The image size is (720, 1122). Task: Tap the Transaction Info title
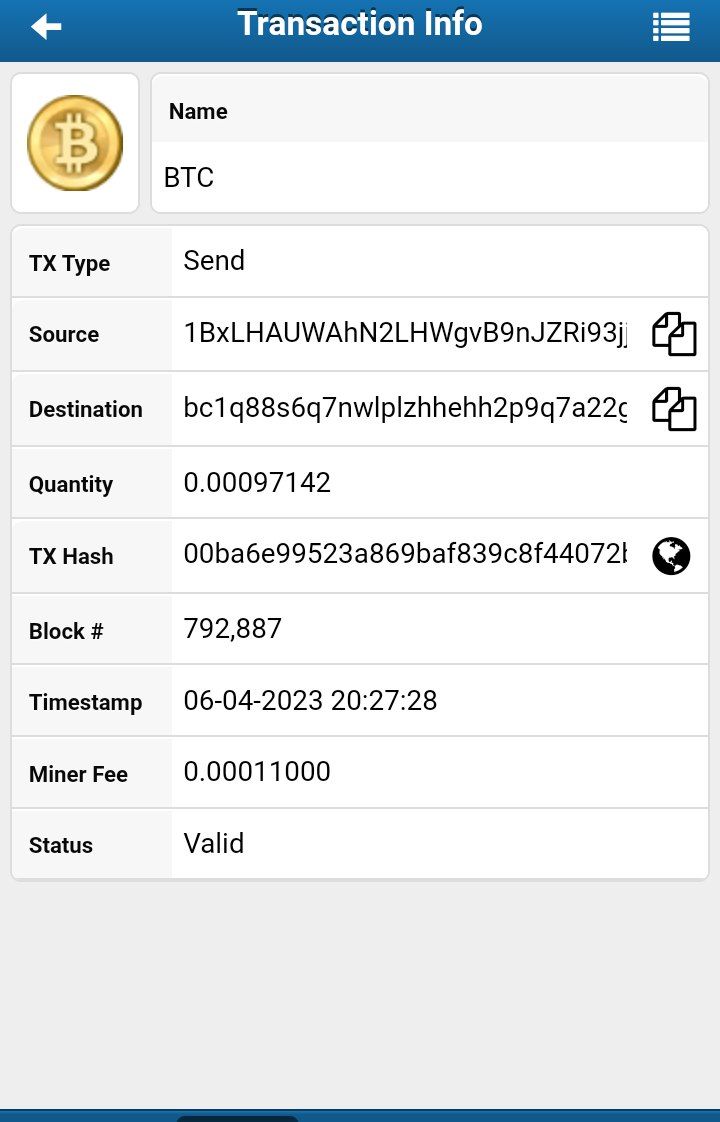(360, 24)
